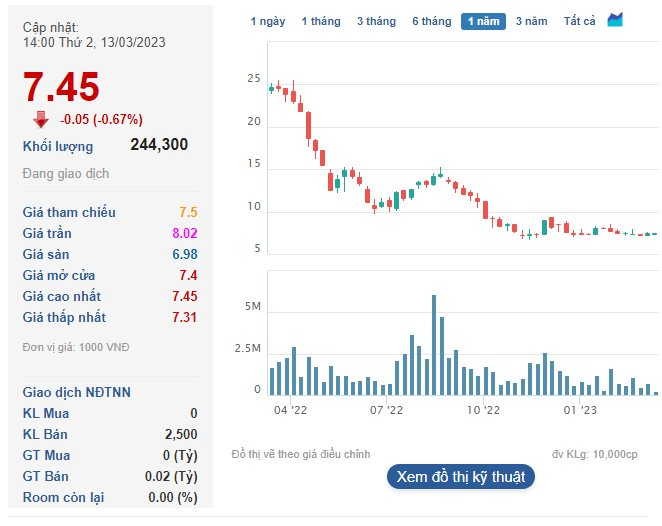Click the 07 '22 axis marker
This screenshot has height=526, width=662.
tap(386, 409)
